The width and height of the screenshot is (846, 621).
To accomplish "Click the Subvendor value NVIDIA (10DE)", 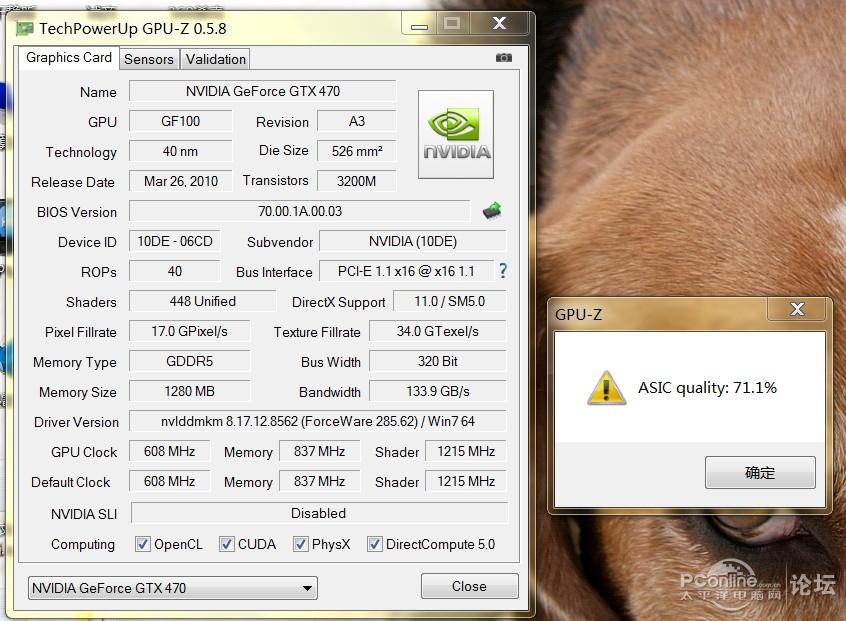I will (x=413, y=241).
